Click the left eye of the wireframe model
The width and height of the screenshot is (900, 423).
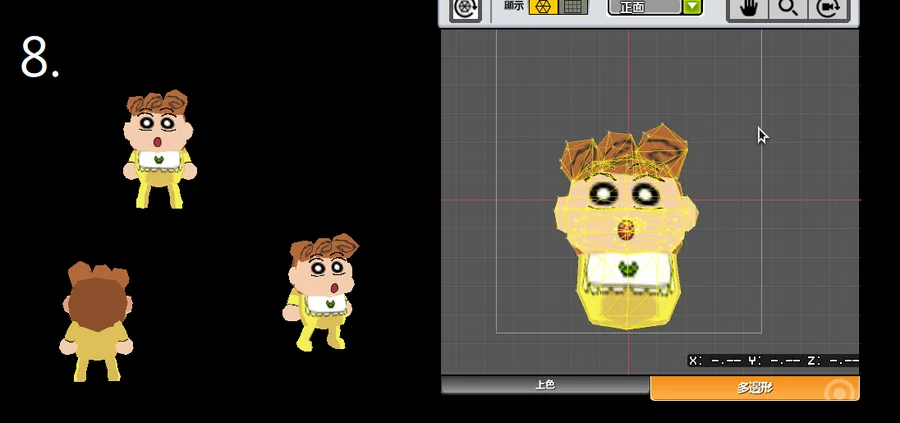[603, 193]
